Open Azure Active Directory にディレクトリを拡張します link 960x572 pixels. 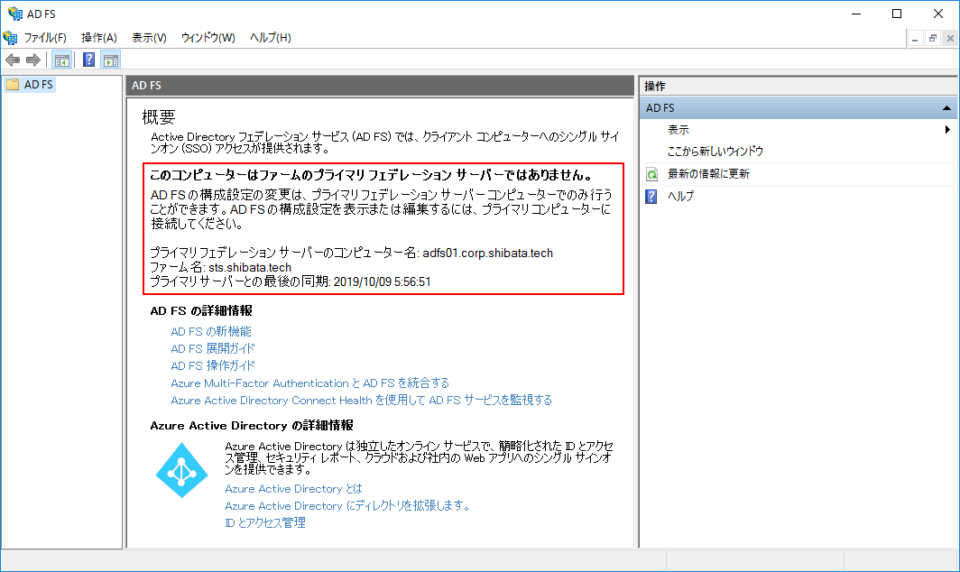[347, 506]
